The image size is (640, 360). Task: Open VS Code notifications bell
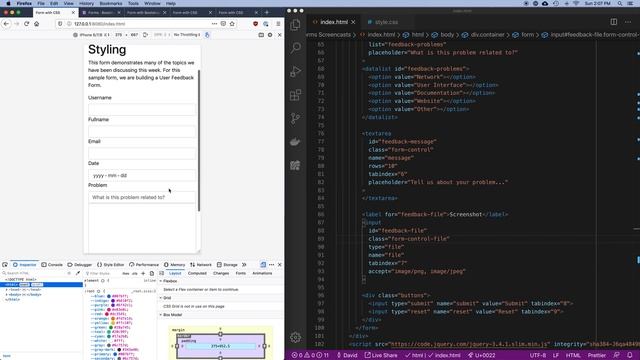[630, 355]
